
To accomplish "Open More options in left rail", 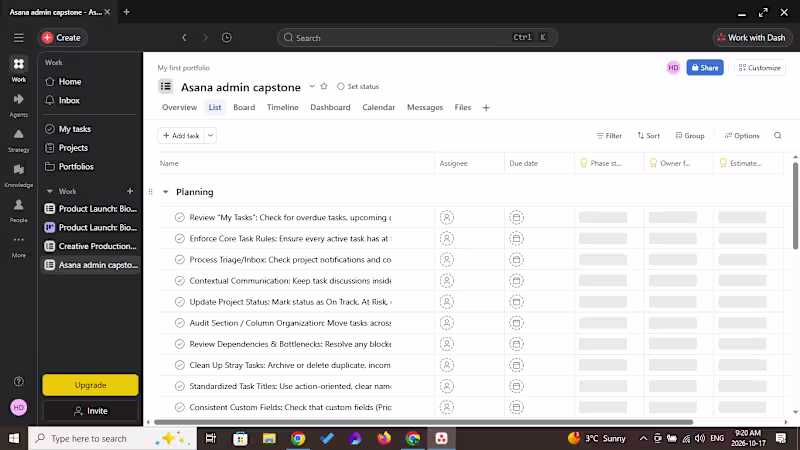I will pyautogui.click(x=18, y=245).
